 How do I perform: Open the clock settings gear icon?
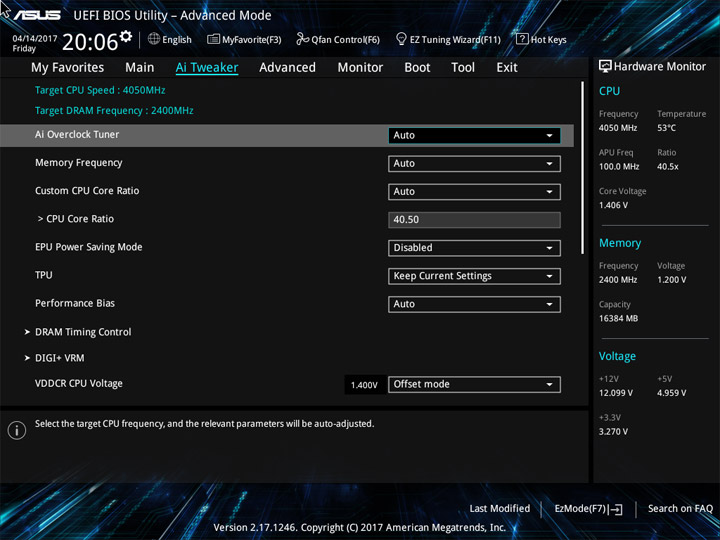[126, 36]
